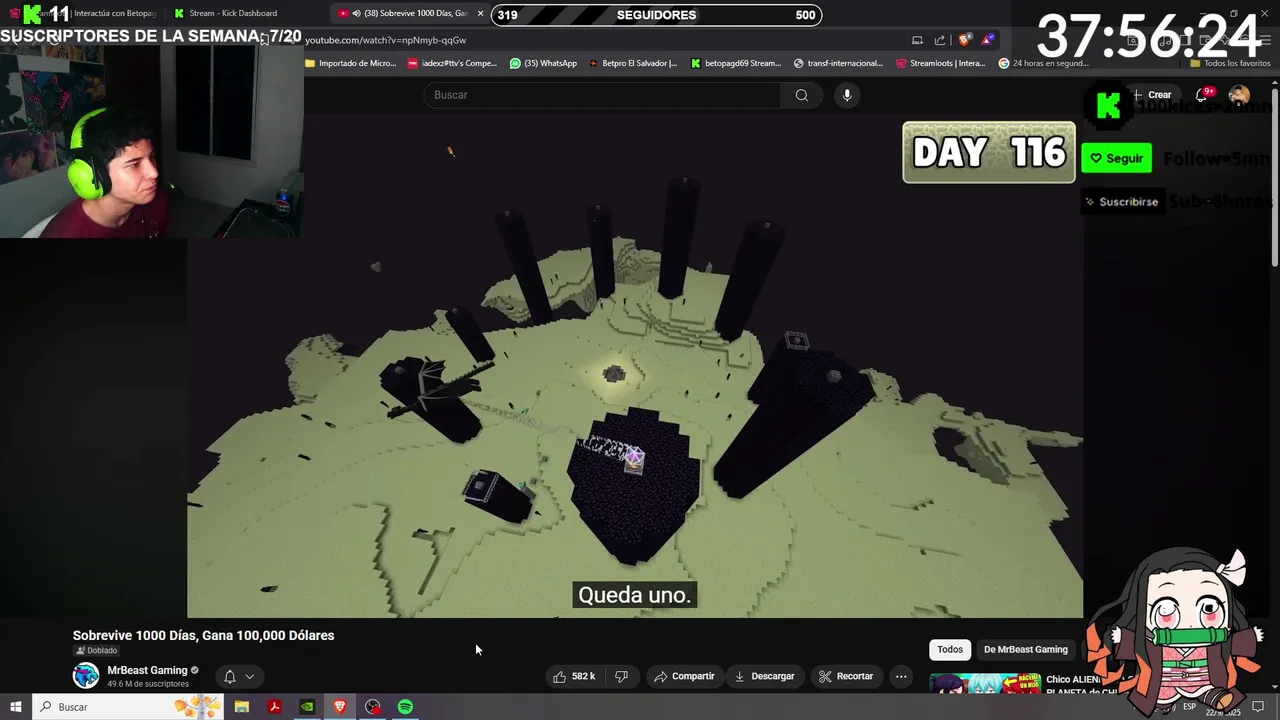Open more actions three-dot menu
The width and height of the screenshot is (1280, 720).
[x=901, y=677]
